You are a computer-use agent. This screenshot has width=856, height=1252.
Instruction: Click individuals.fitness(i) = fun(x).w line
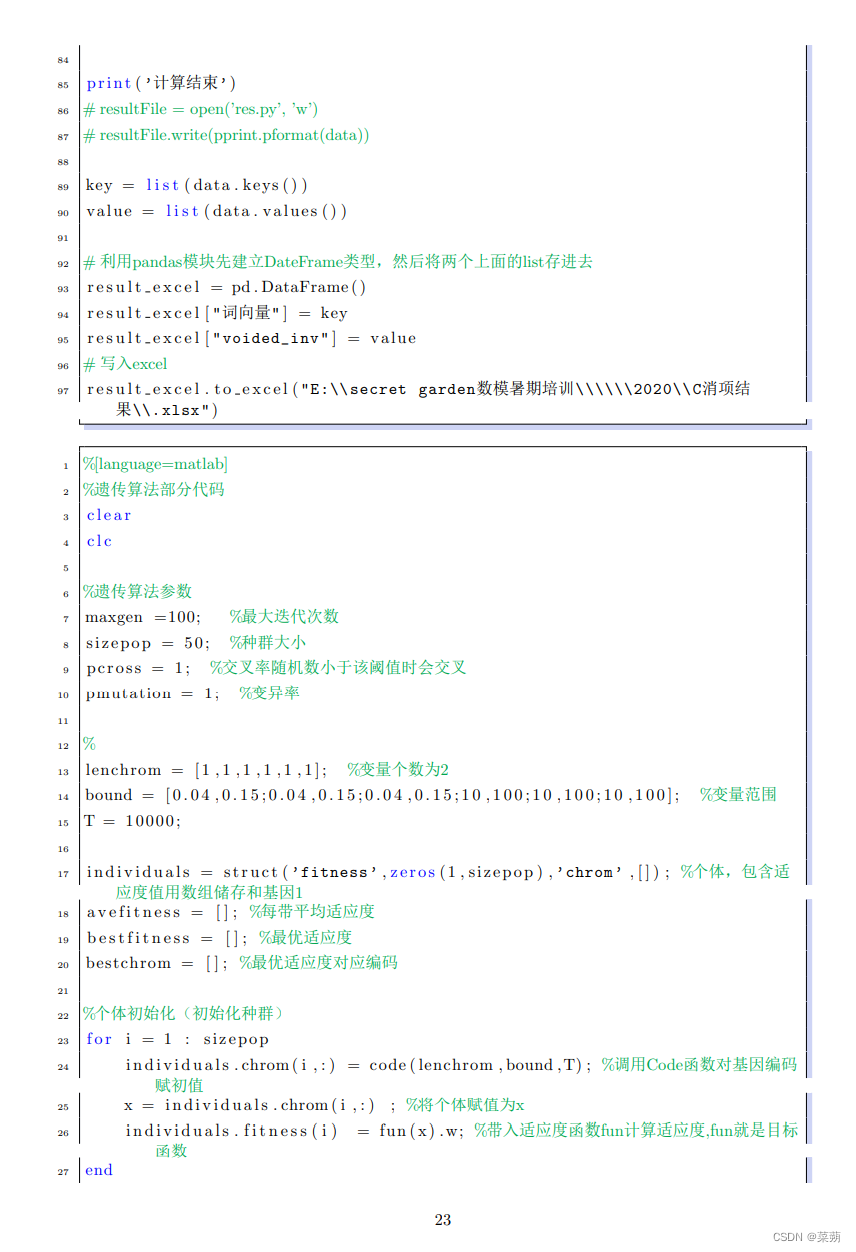coord(461,1140)
